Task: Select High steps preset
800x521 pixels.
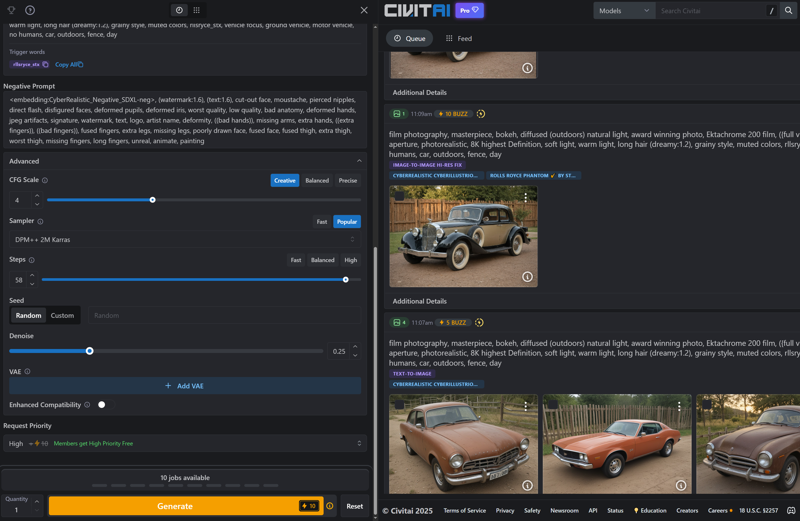Action: [x=351, y=260]
